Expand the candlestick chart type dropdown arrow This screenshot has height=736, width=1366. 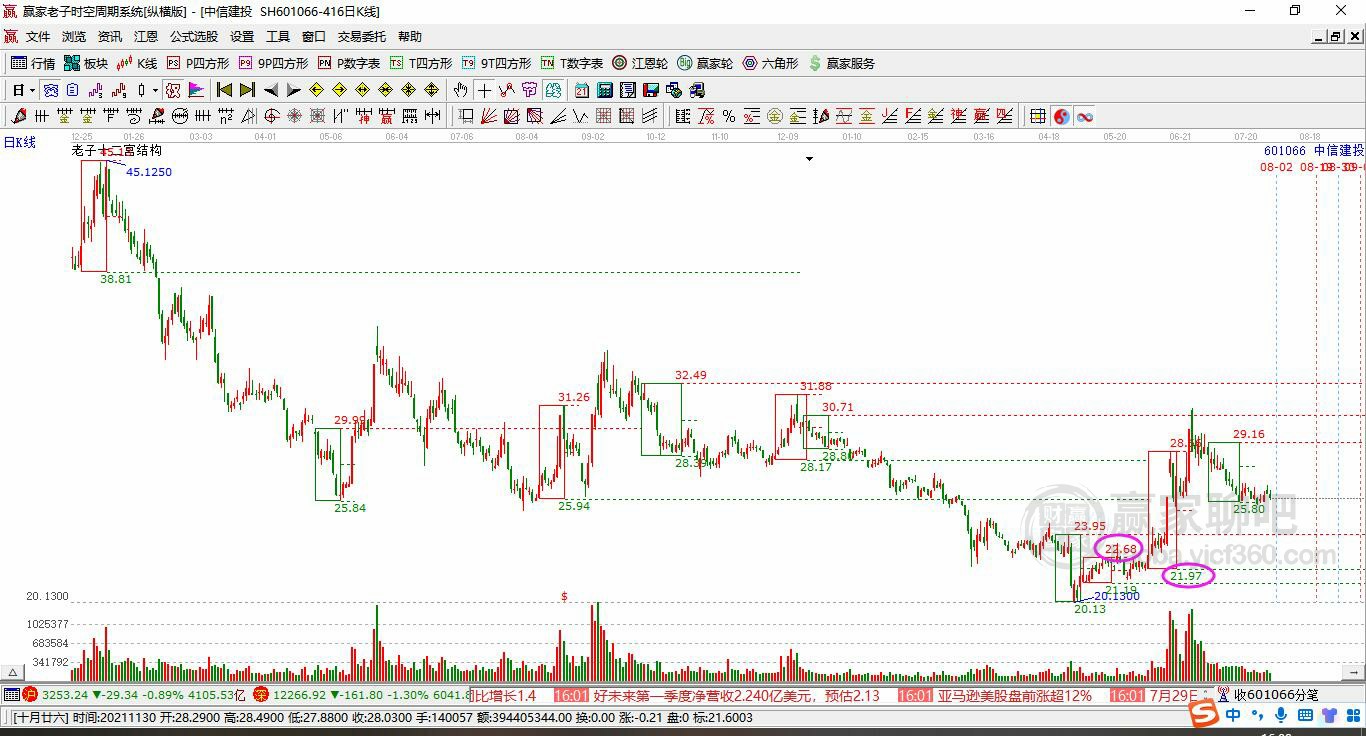[155, 90]
